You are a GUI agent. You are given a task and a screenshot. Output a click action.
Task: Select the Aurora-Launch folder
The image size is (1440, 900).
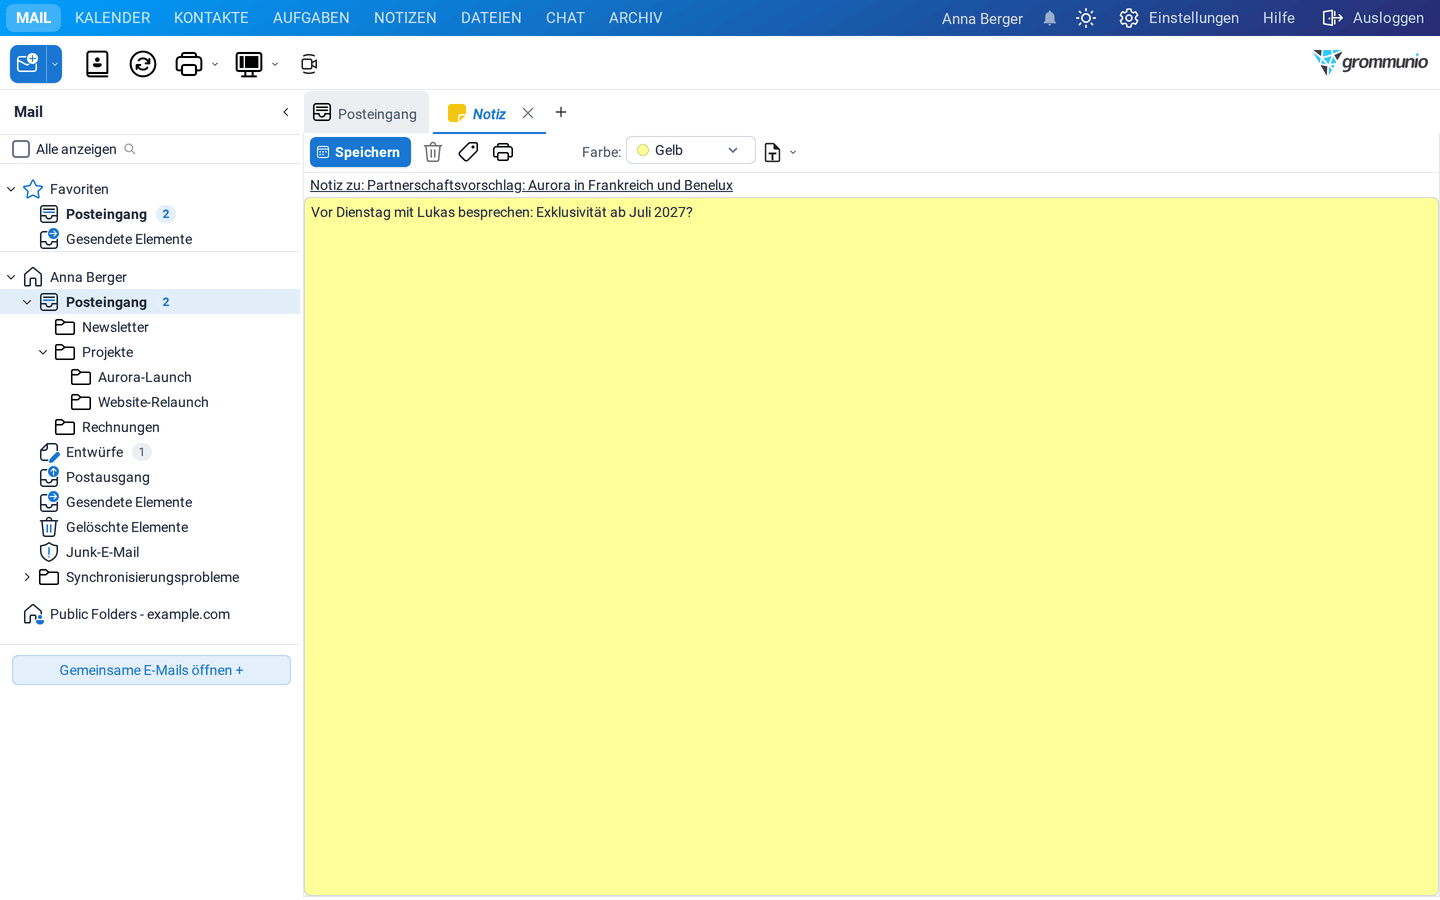[145, 377]
